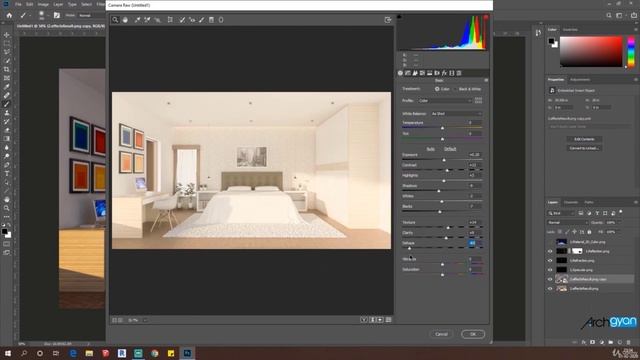Toggle full screen mode icon in Camera Raw
This screenshot has height=360, width=640.
pyautogui.click(x=388, y=20)
